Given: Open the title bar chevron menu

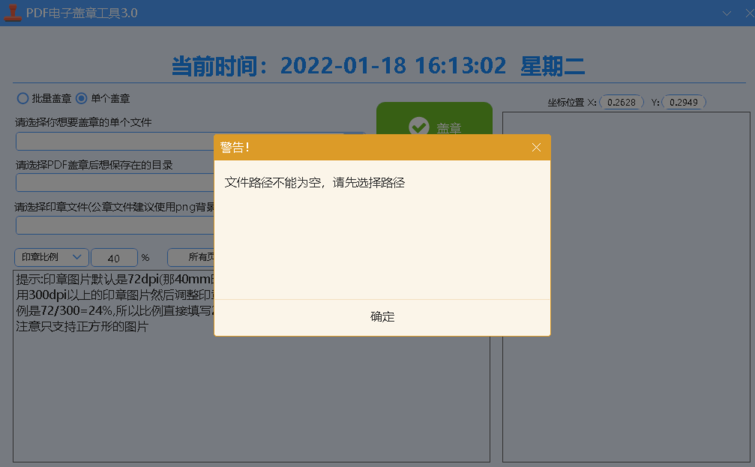Looking at the screenshot, I should 727,13.
